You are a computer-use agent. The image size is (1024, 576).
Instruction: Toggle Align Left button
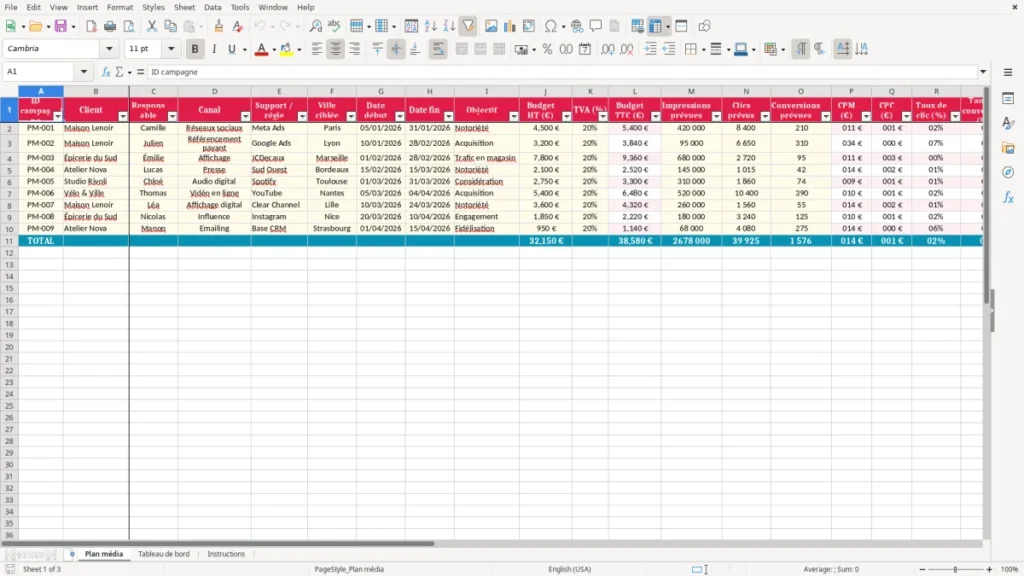317,49
